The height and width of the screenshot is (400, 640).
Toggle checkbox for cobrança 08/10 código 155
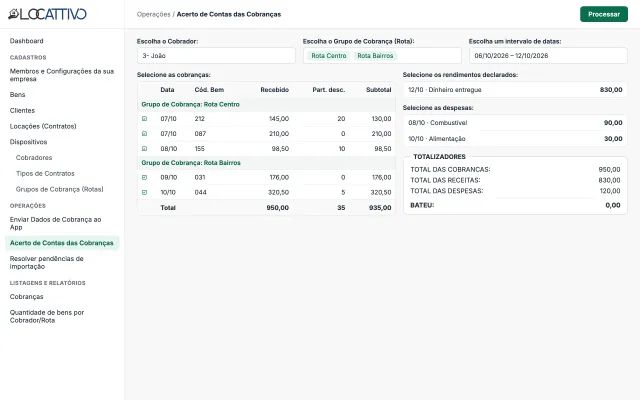144,149
